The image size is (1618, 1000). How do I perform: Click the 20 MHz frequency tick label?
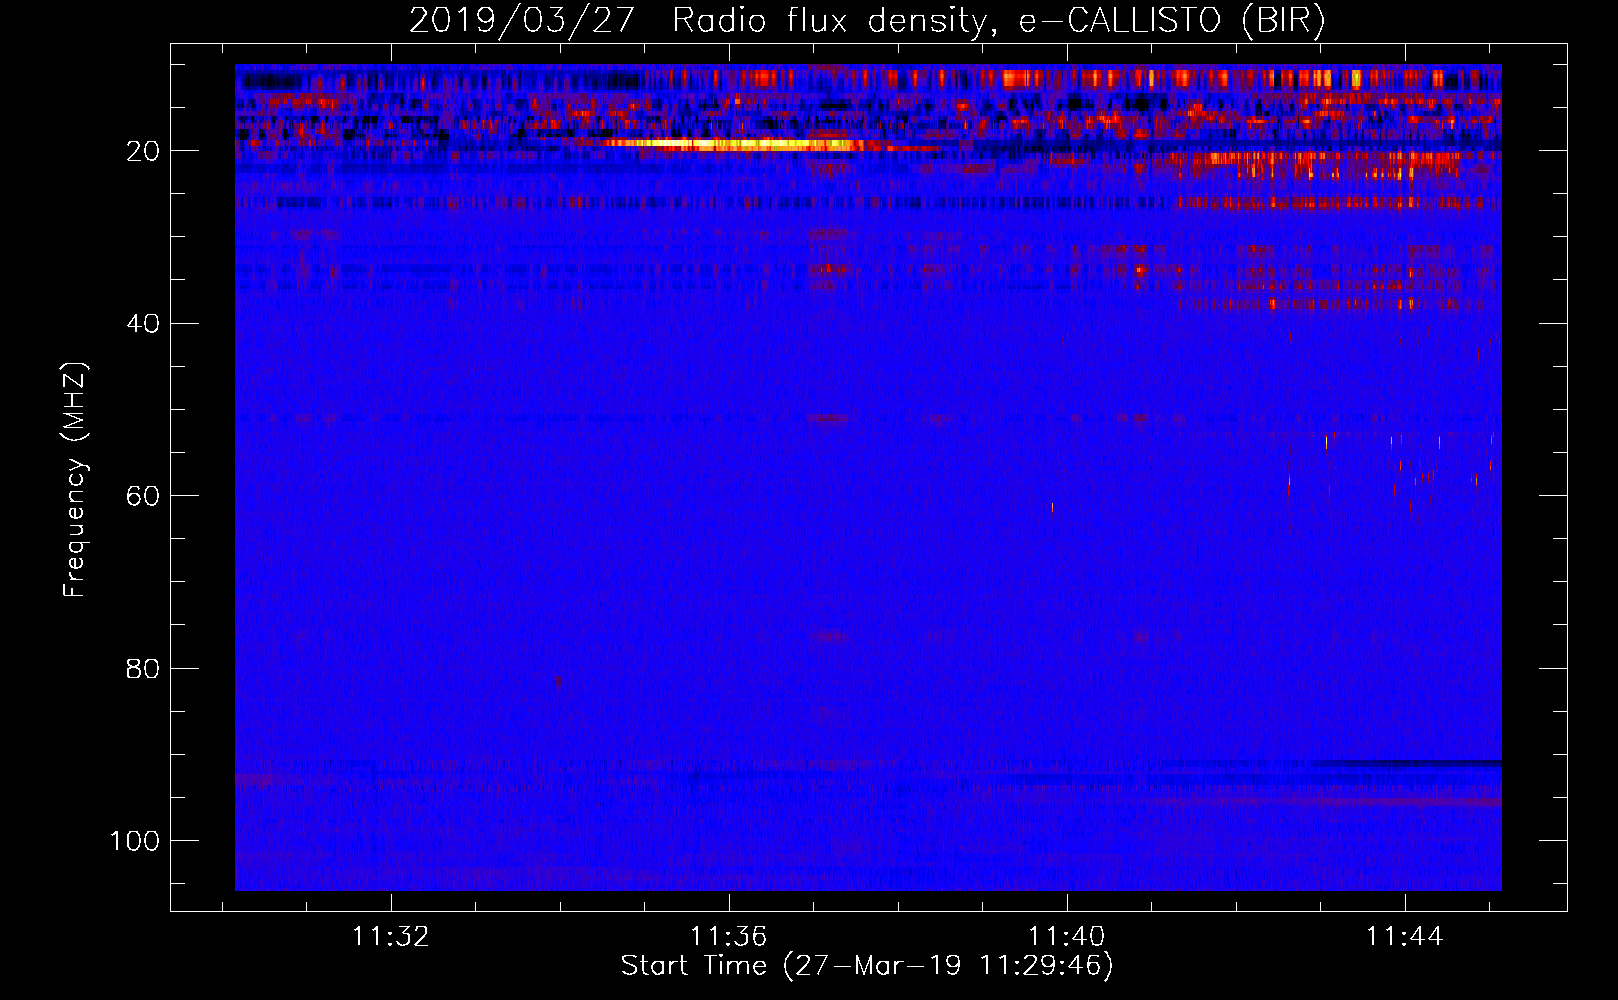tap(143, 151)
